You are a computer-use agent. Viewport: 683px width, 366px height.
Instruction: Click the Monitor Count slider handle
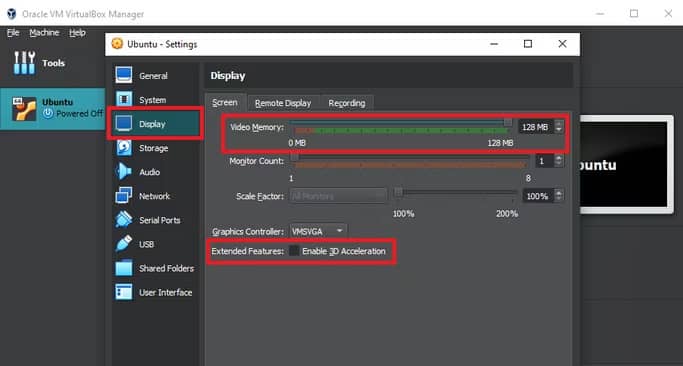click(295, 156)
